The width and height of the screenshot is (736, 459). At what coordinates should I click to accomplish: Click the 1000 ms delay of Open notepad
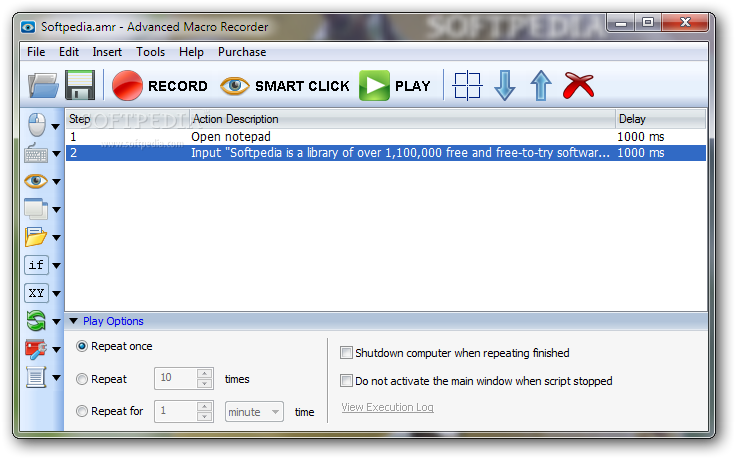coord(641,137)
